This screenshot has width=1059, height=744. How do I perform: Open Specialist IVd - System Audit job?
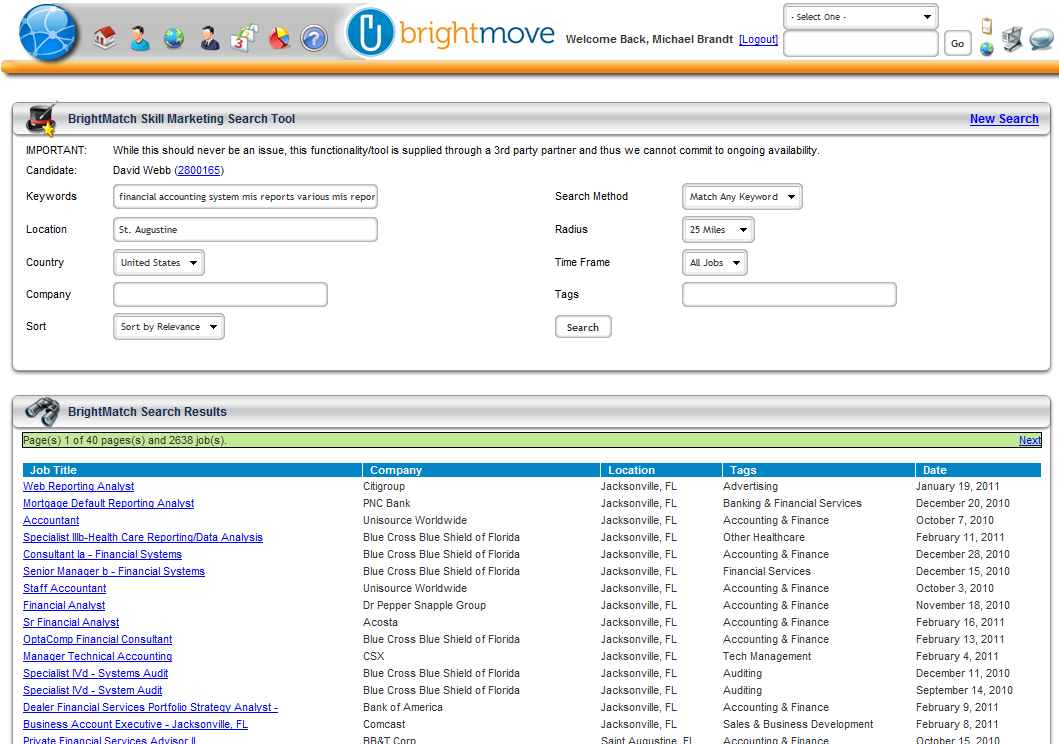(x=93, y=690)
